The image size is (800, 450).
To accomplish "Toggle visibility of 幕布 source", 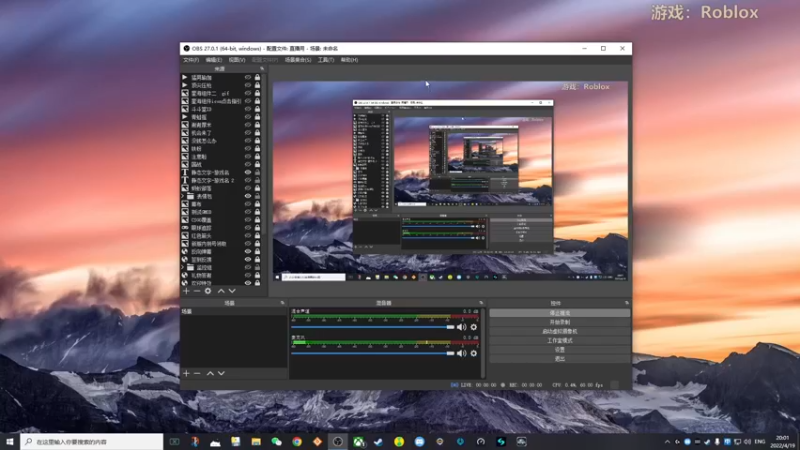I will [248, 204].
